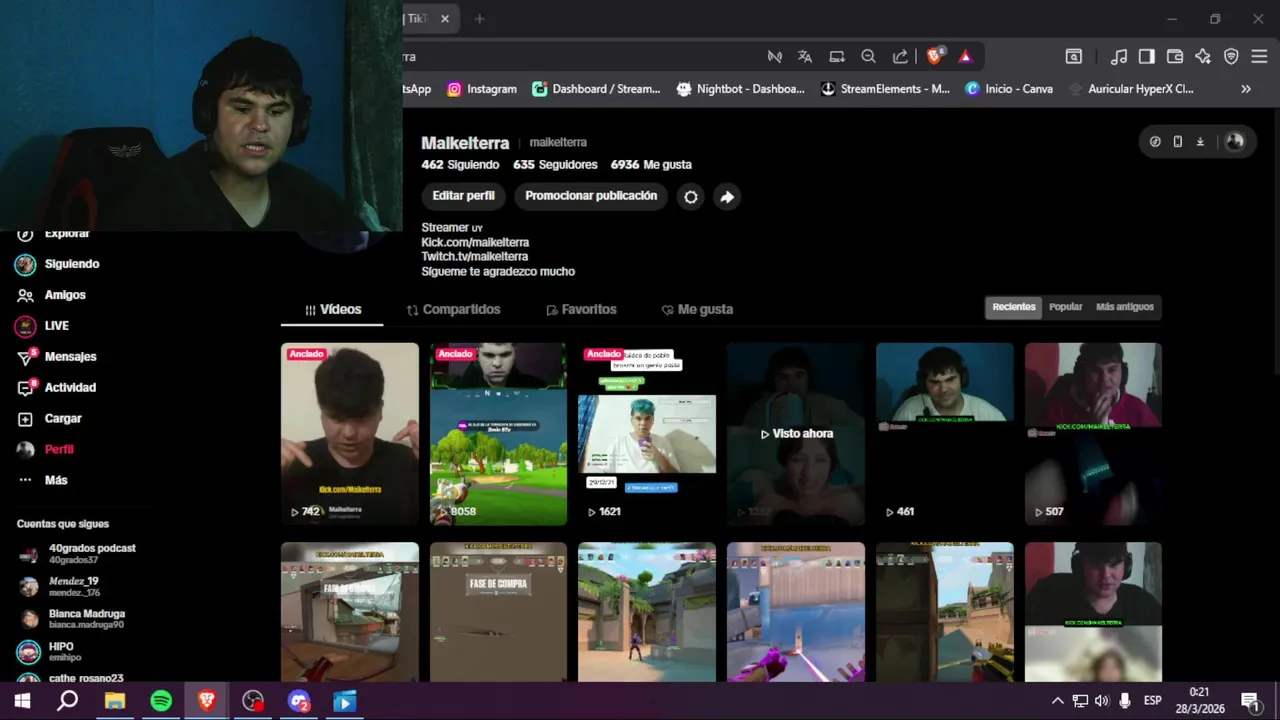Viewport: 1280px width, 720px height.
Task: Click the Brave VPN shield icon
Action: tap(1231, 57)
